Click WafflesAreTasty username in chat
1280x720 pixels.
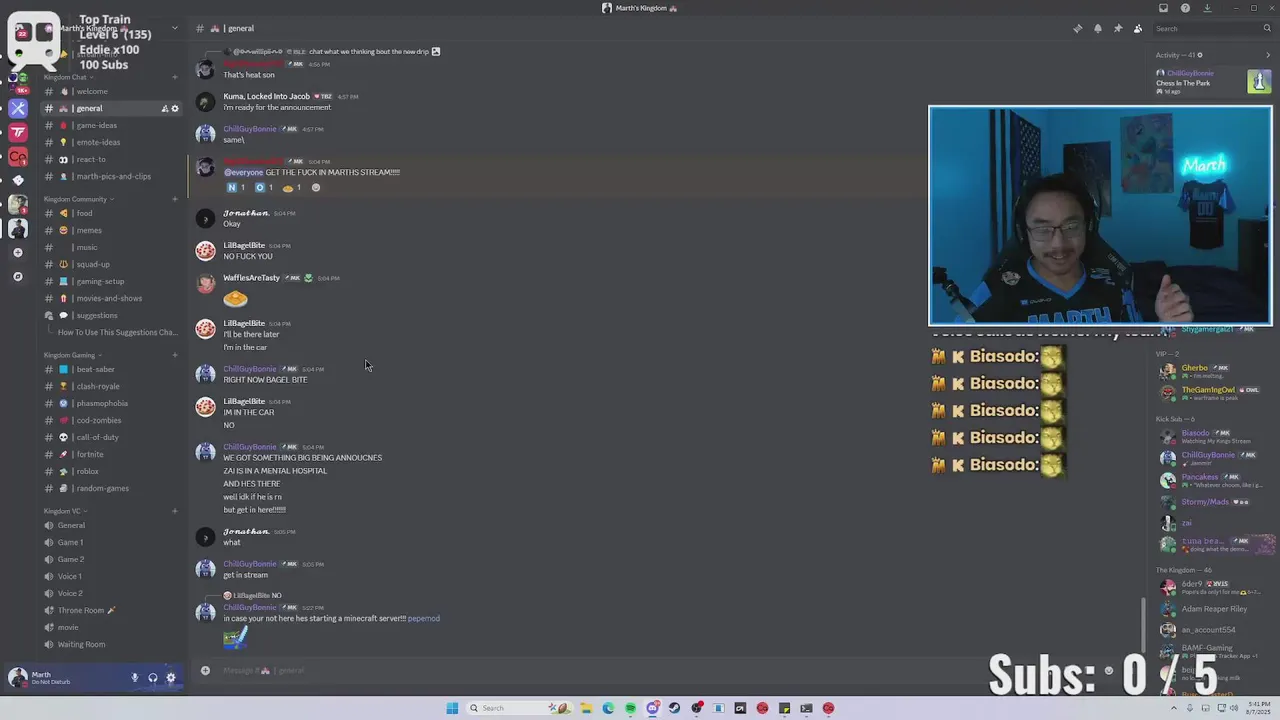click(x=251, y=278)
